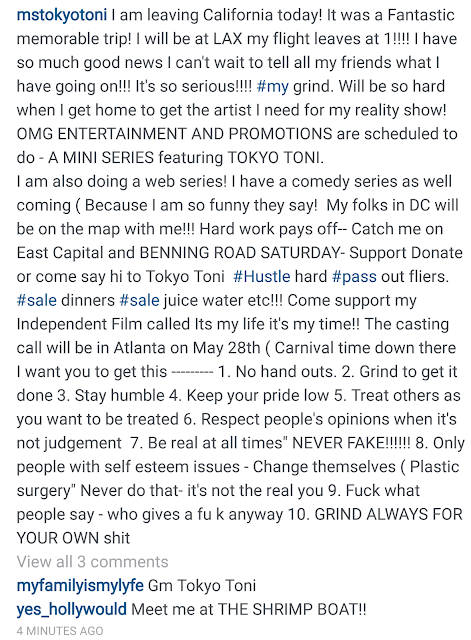Open the mstokyotoni profile link
The height and width of the screenshot is (640, 471).
point(62,15)
